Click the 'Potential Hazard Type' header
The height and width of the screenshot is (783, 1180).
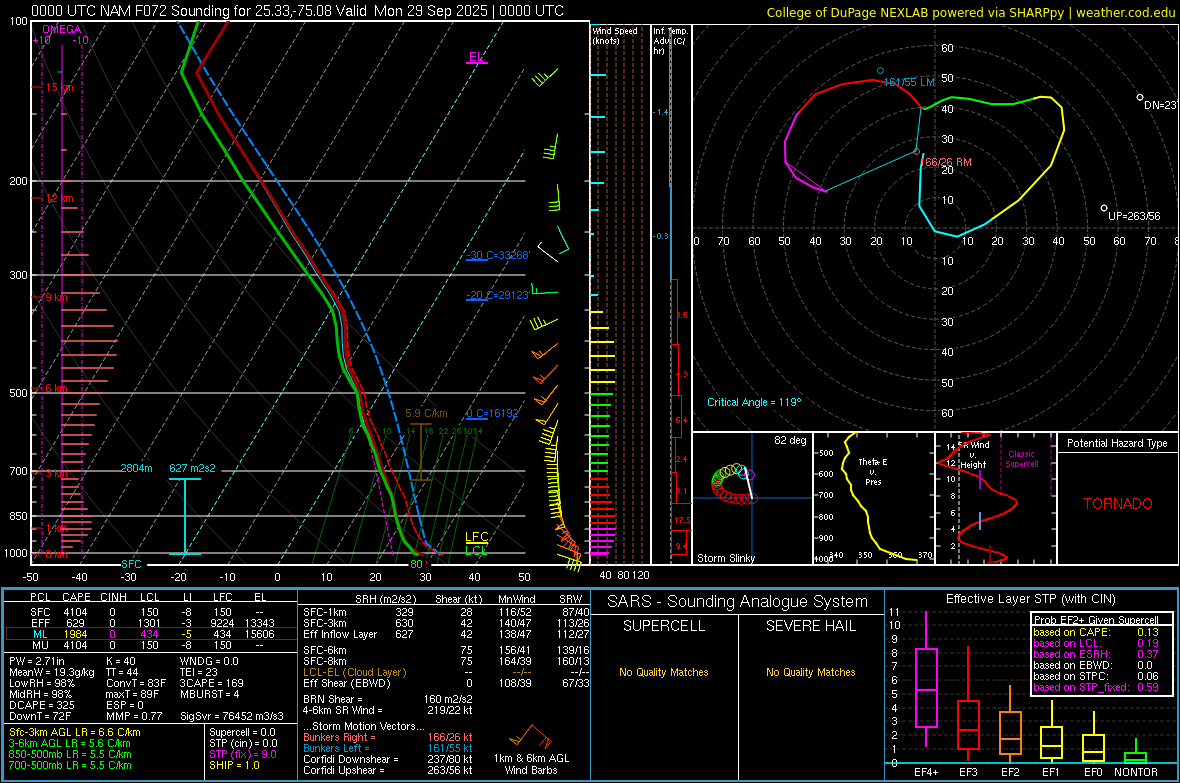click(1117, 443)
